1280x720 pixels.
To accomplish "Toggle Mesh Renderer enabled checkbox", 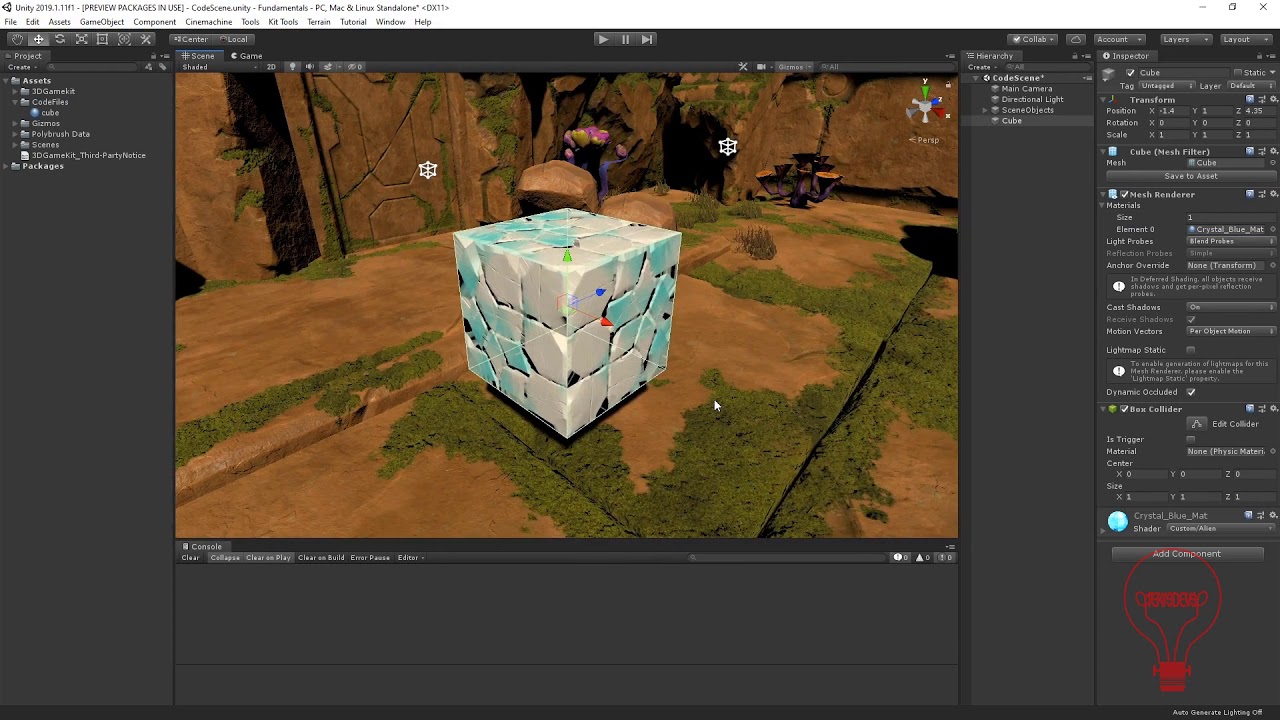I will point(1124,195).
